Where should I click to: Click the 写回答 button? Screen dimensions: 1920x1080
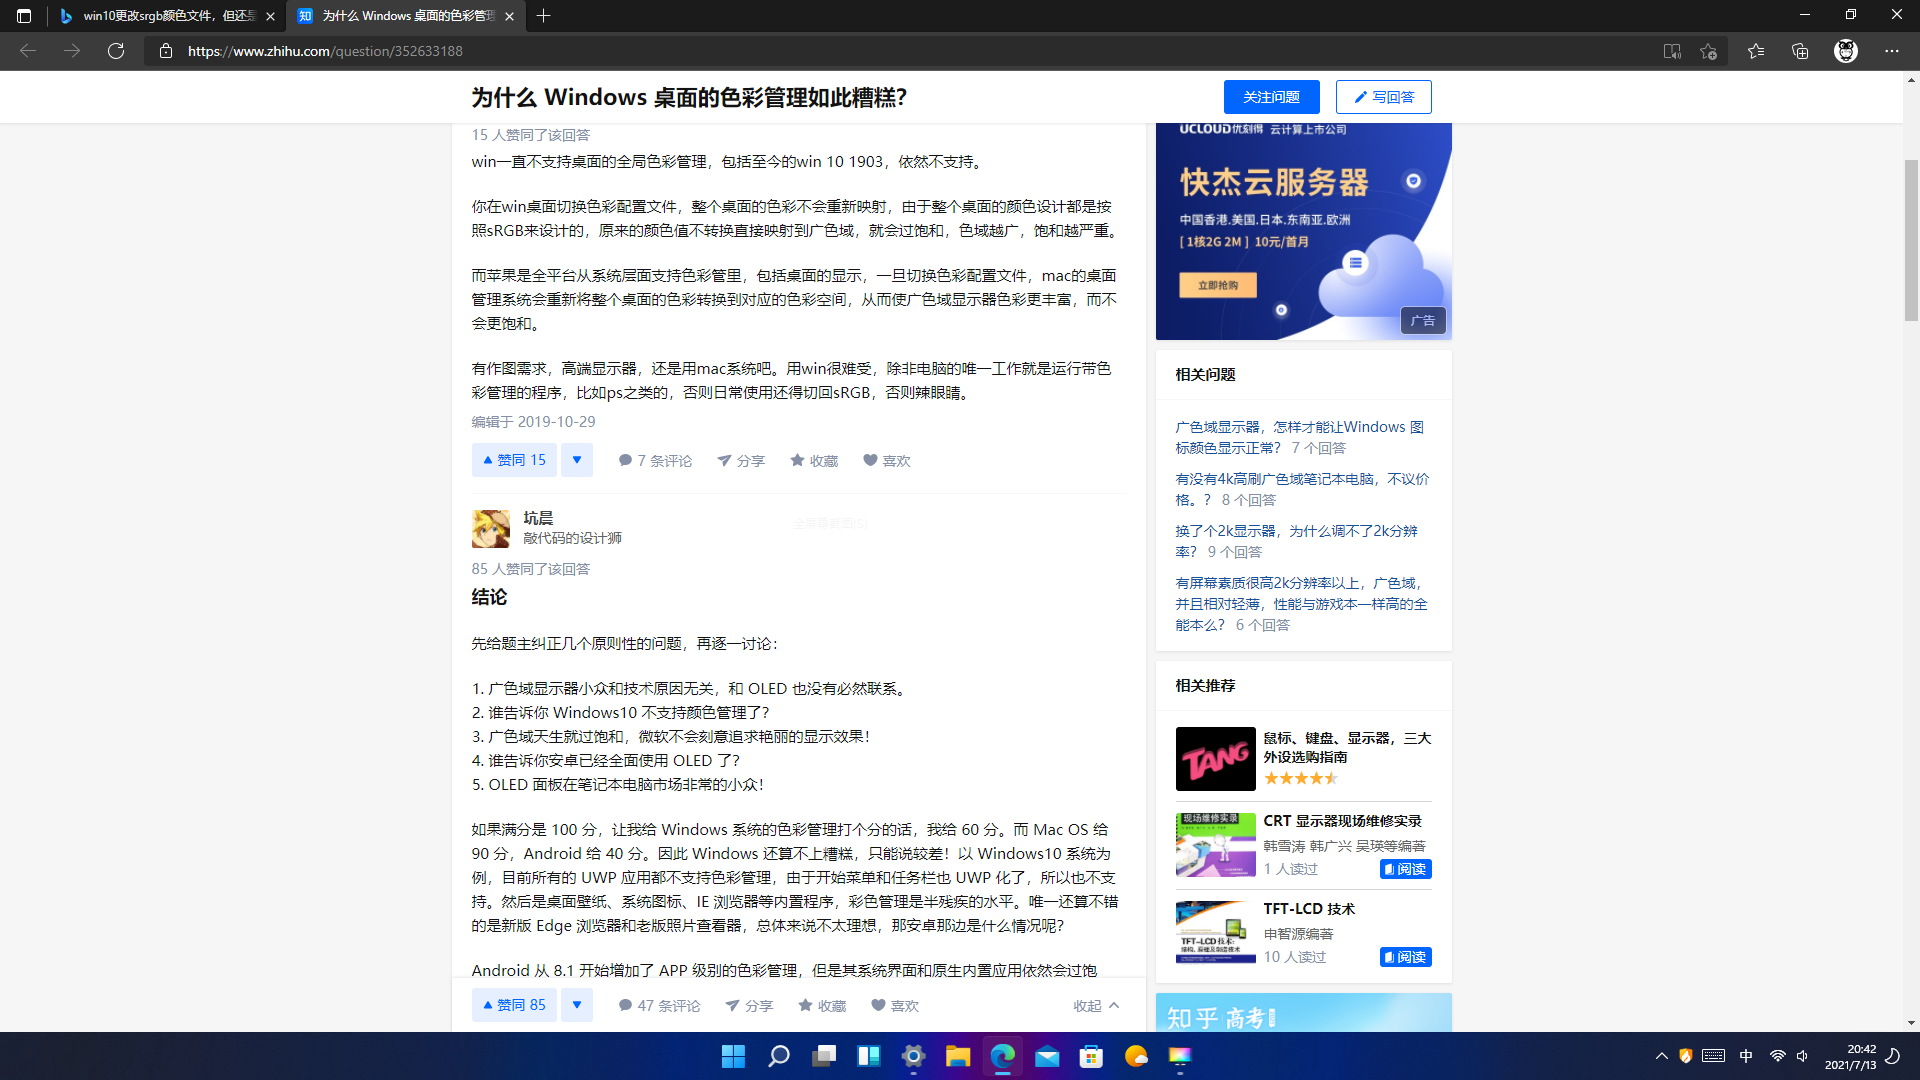pyautogui.click(x=1383, y=97)
